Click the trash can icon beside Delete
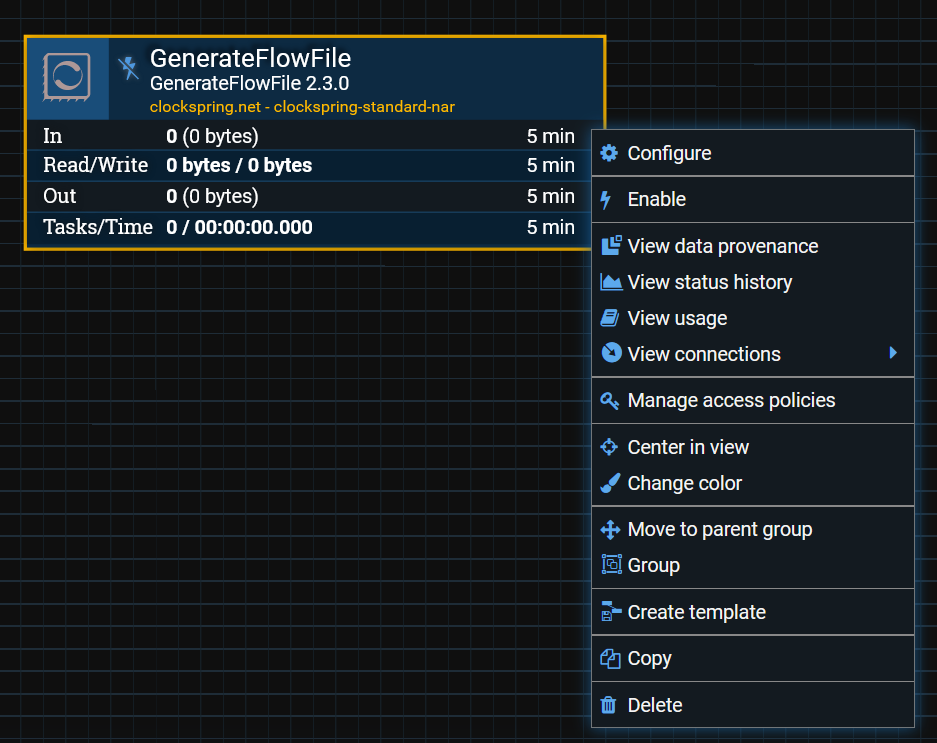Viewport: 937px width, 743px height. point(608,705)
